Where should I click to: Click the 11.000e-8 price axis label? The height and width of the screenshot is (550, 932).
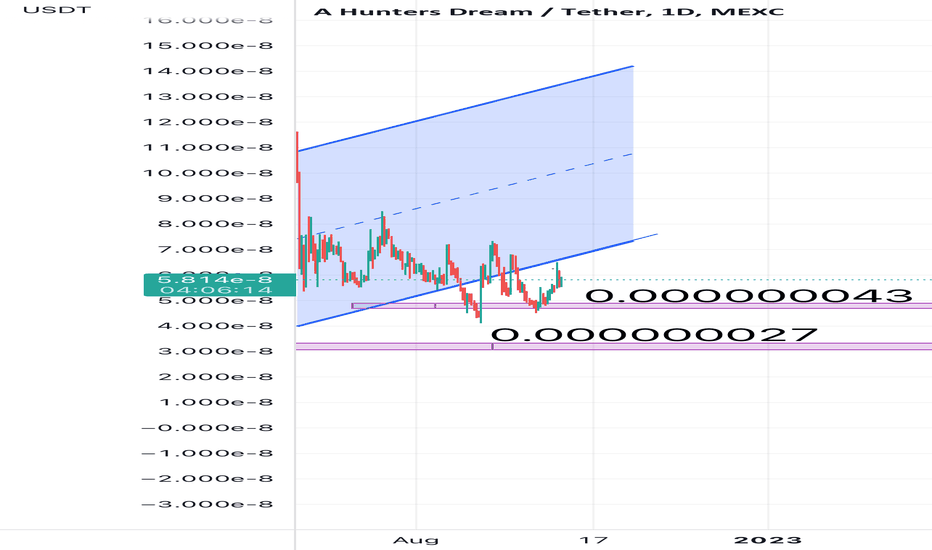208,147
